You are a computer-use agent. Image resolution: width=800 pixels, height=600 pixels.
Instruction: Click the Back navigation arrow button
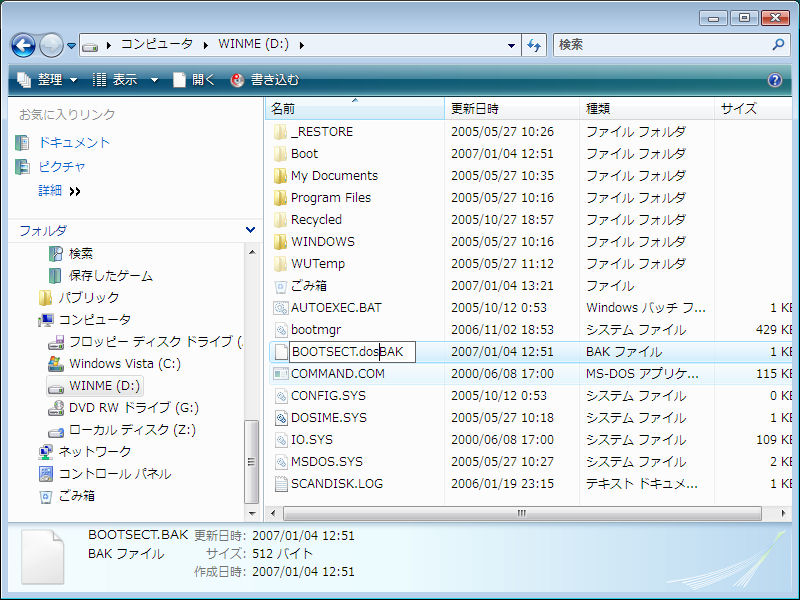click(23, 45)
